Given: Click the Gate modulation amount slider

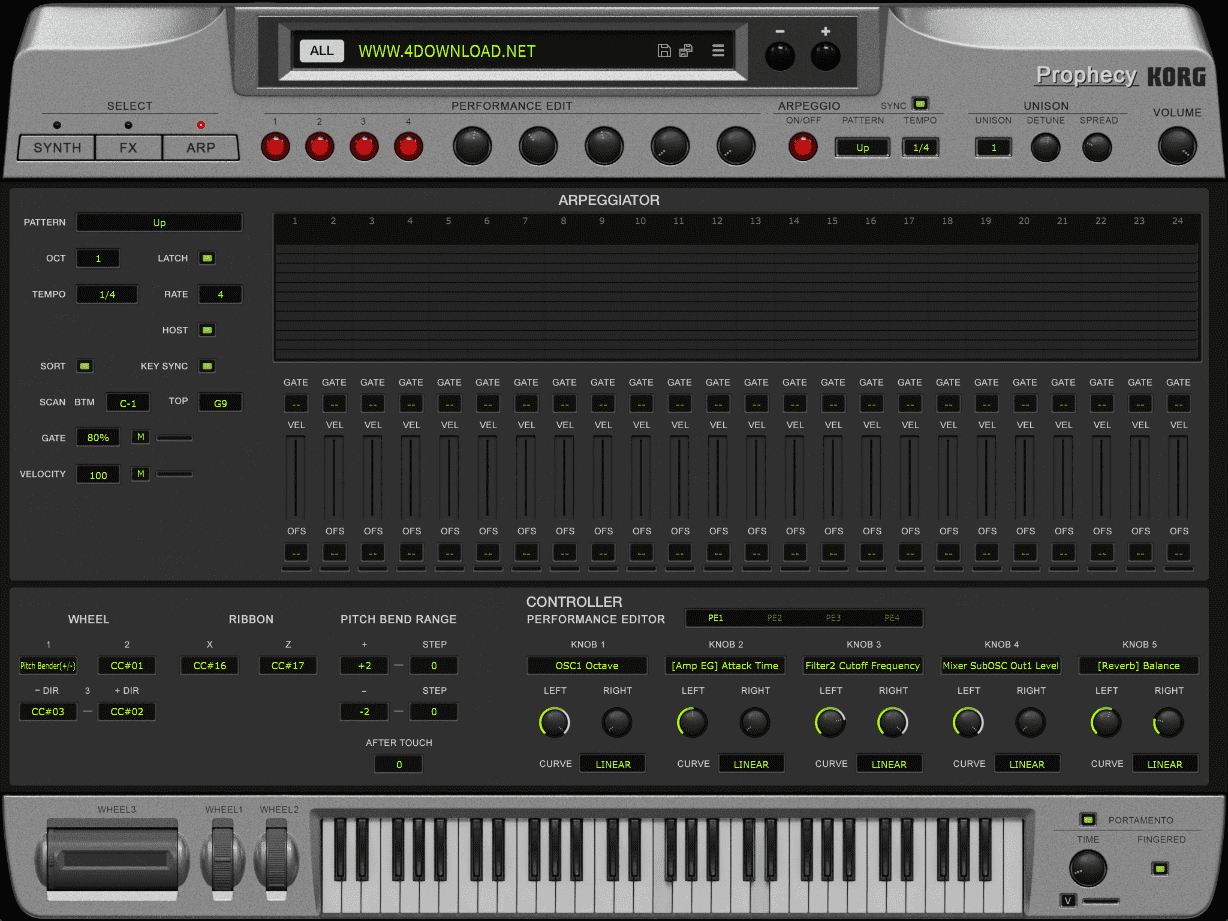Looking at the screenshot, I should pyautogui.click(x=175, y=438).
